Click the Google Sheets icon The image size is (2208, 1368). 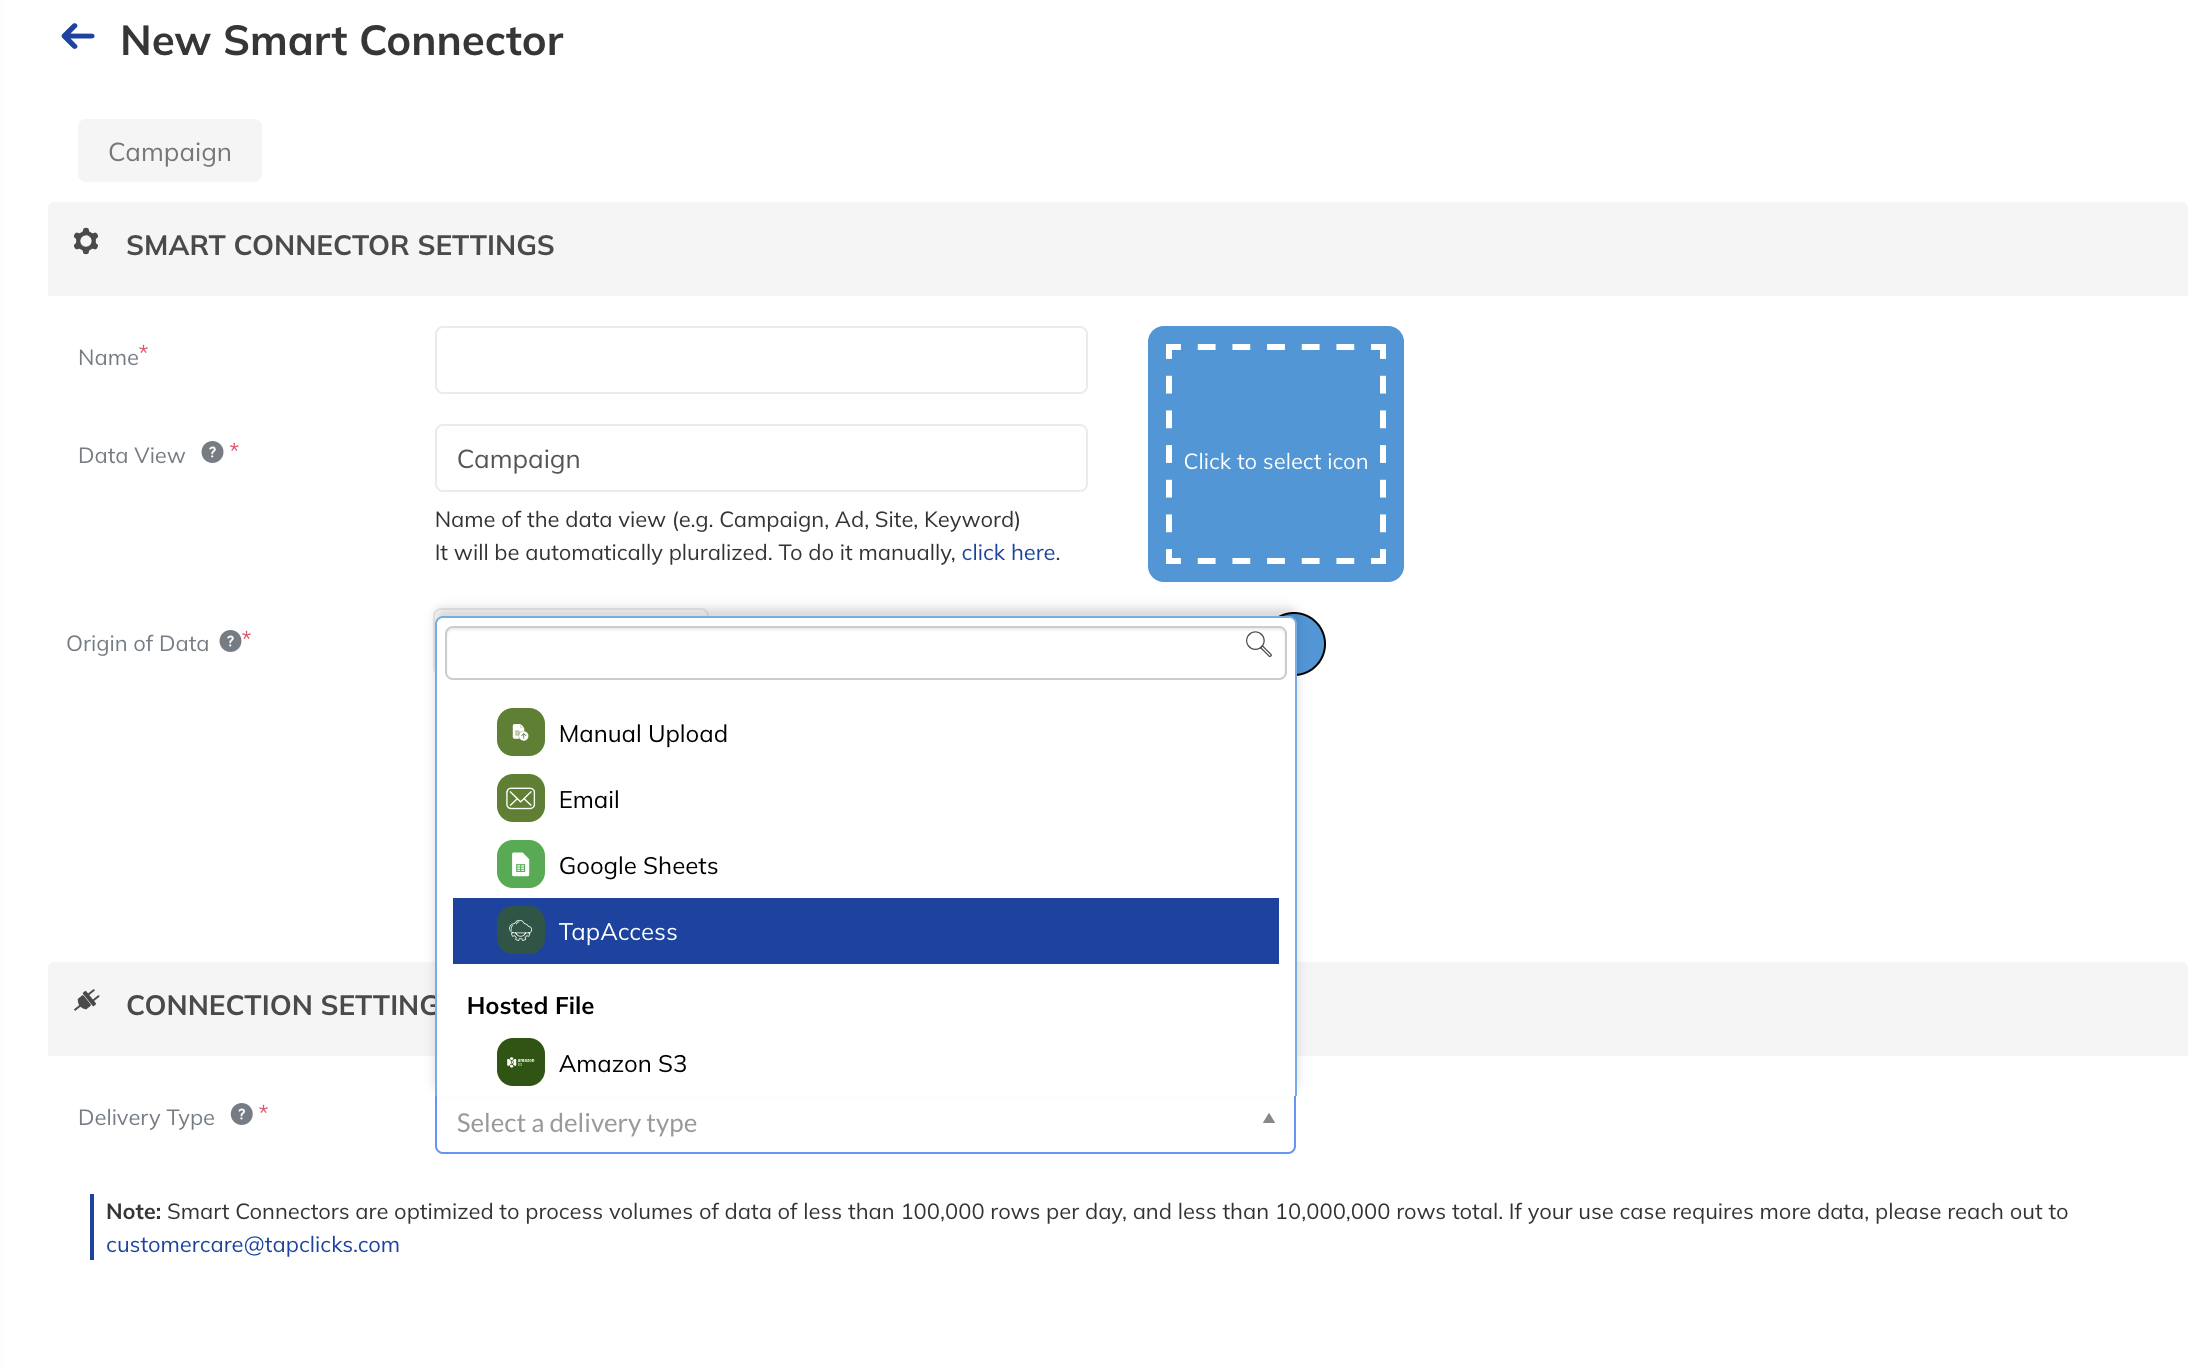[x=520, y=865]
